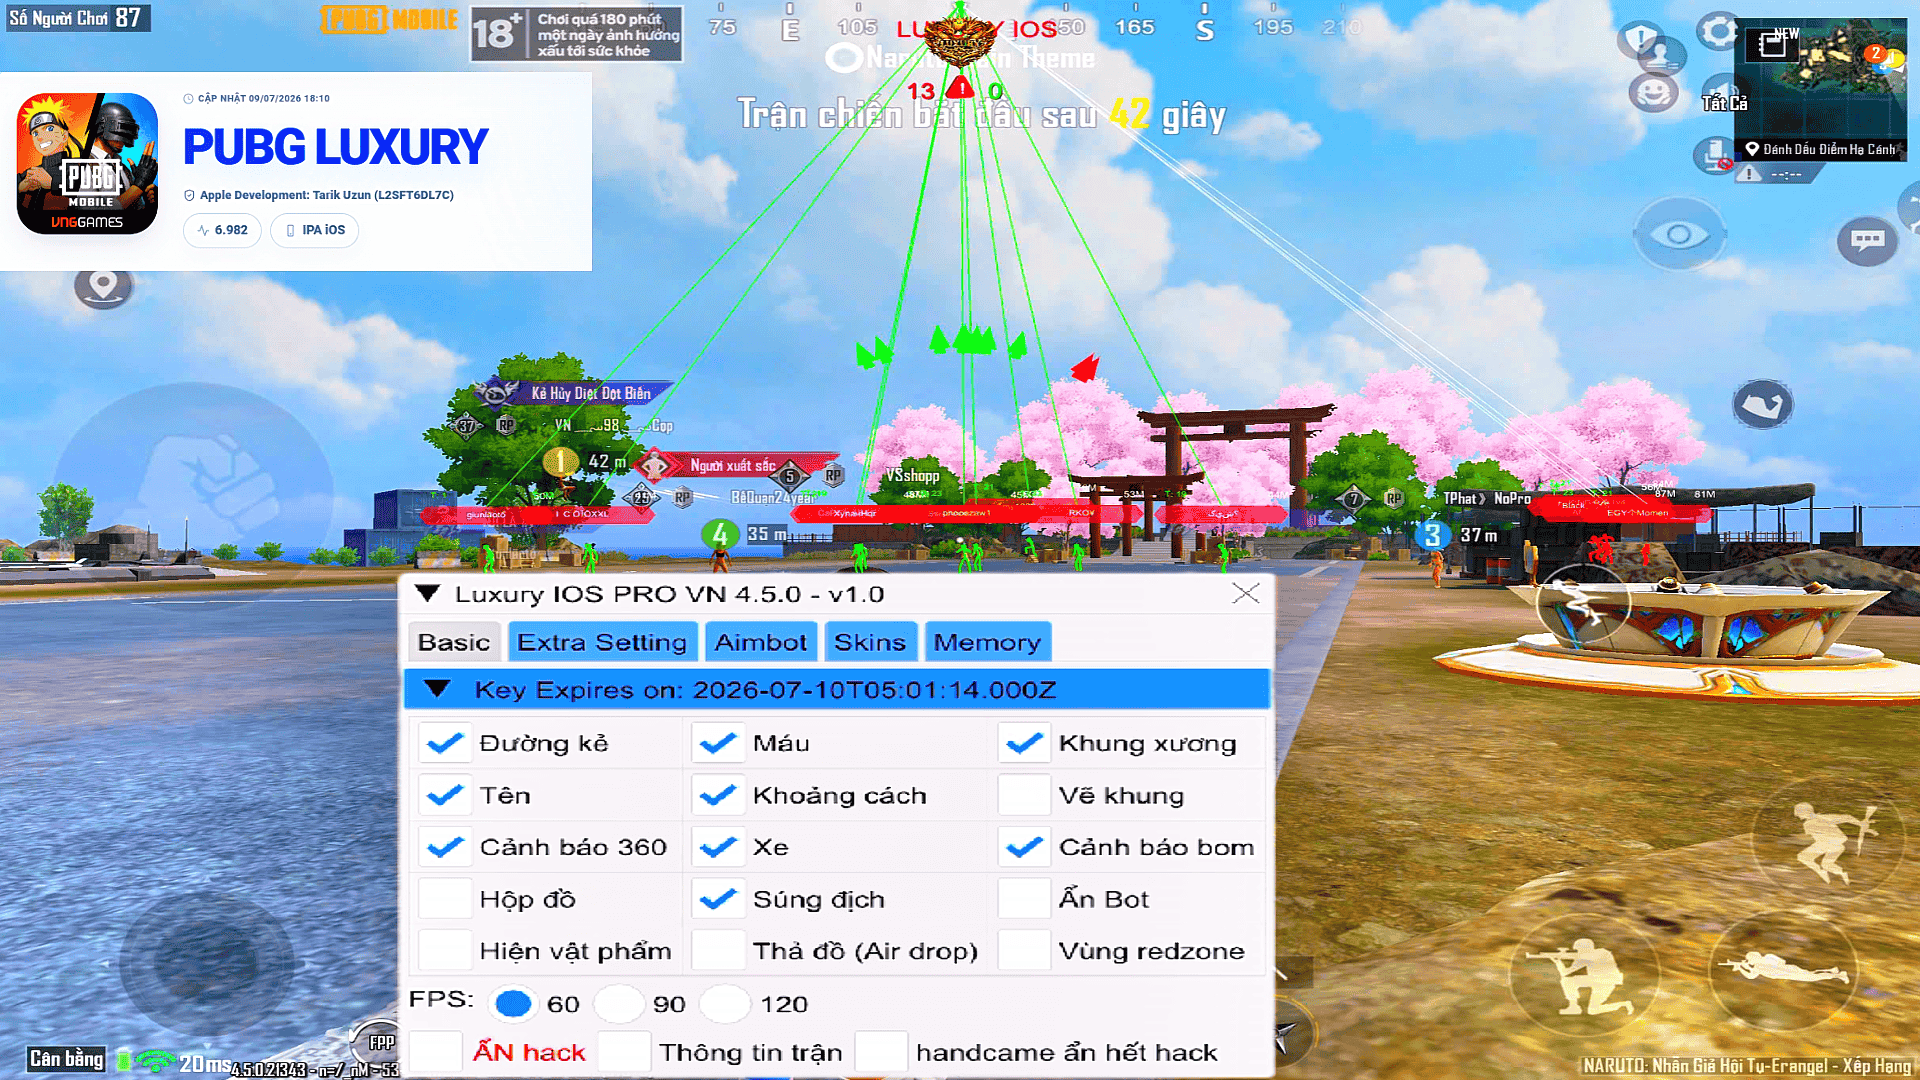Toggle the Đường kẻ checkbox

pos(444,743)
